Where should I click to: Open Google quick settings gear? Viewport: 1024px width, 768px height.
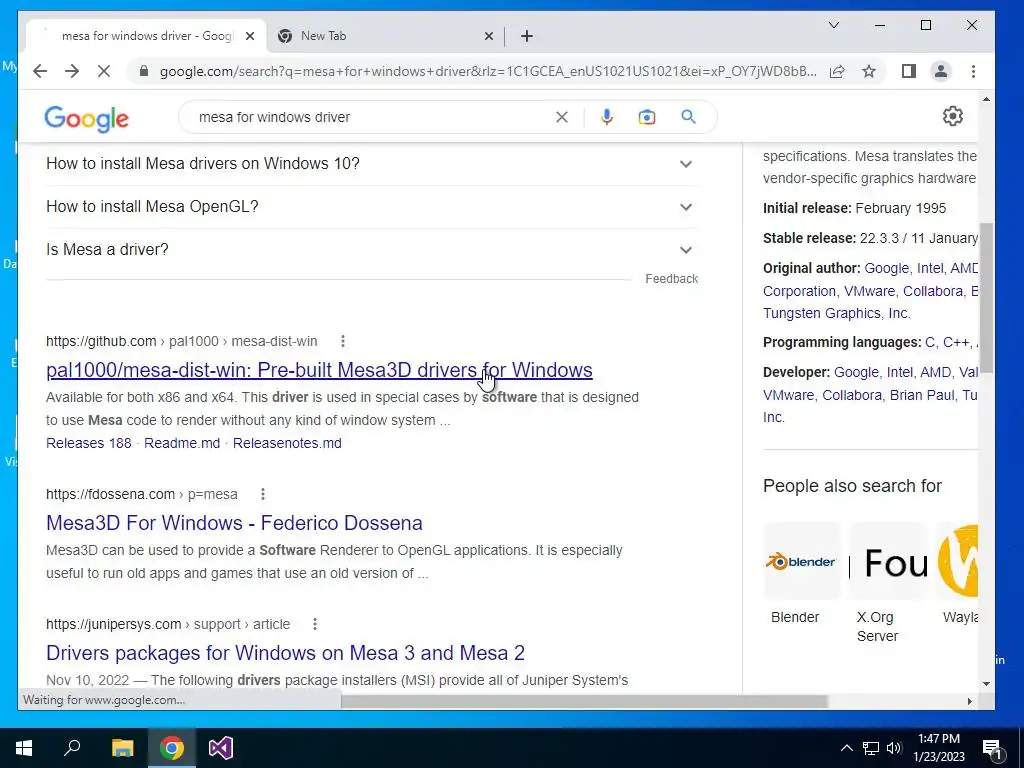[x=953, y=116]
